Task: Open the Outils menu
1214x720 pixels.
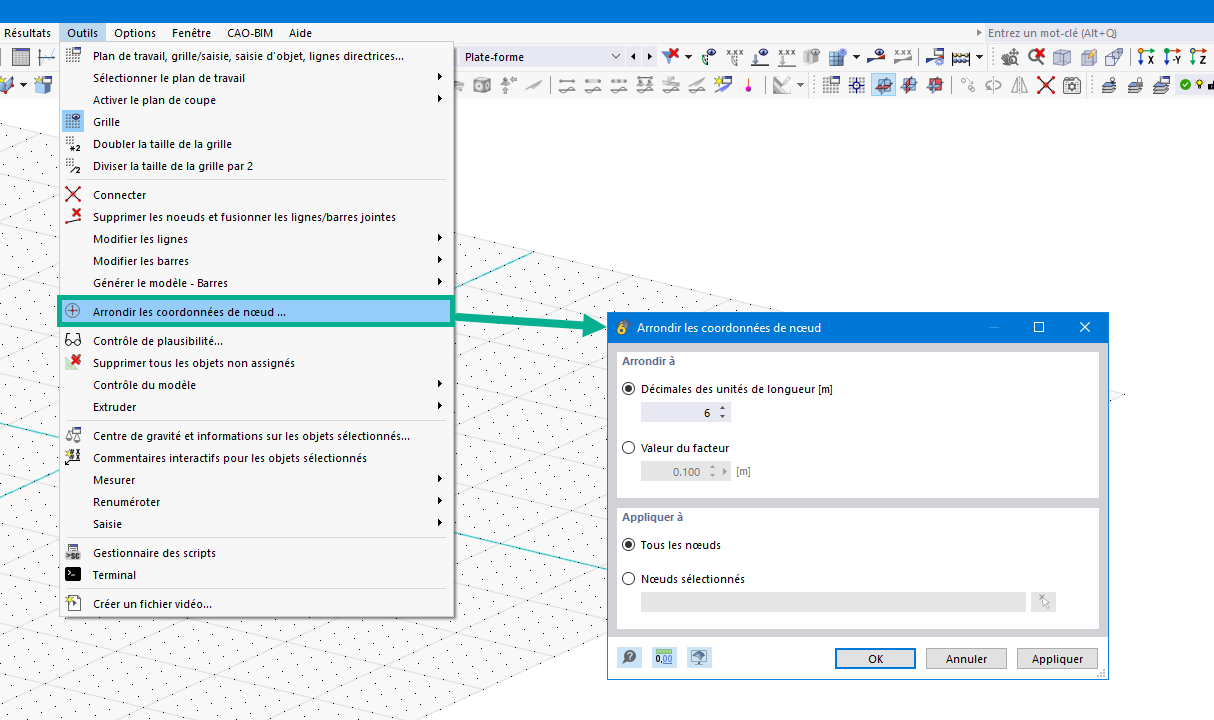Action: pyautogui.click(x=83, y=33)
